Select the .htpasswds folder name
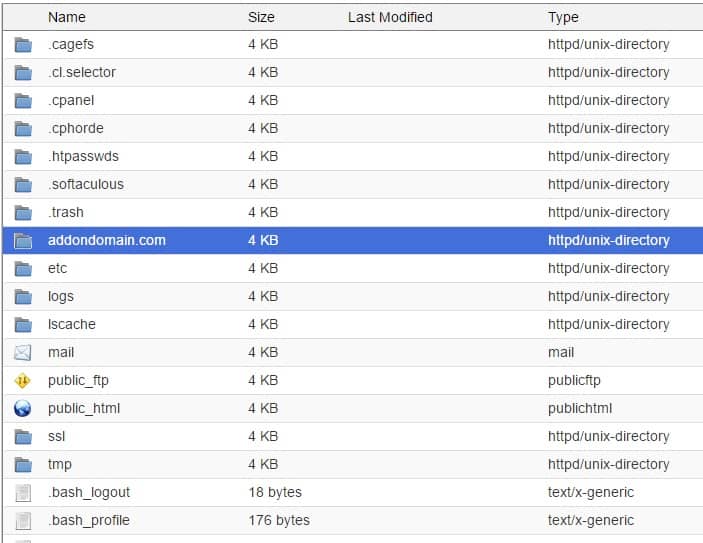This screenshot has width=703, height=543. pos(83,156)
